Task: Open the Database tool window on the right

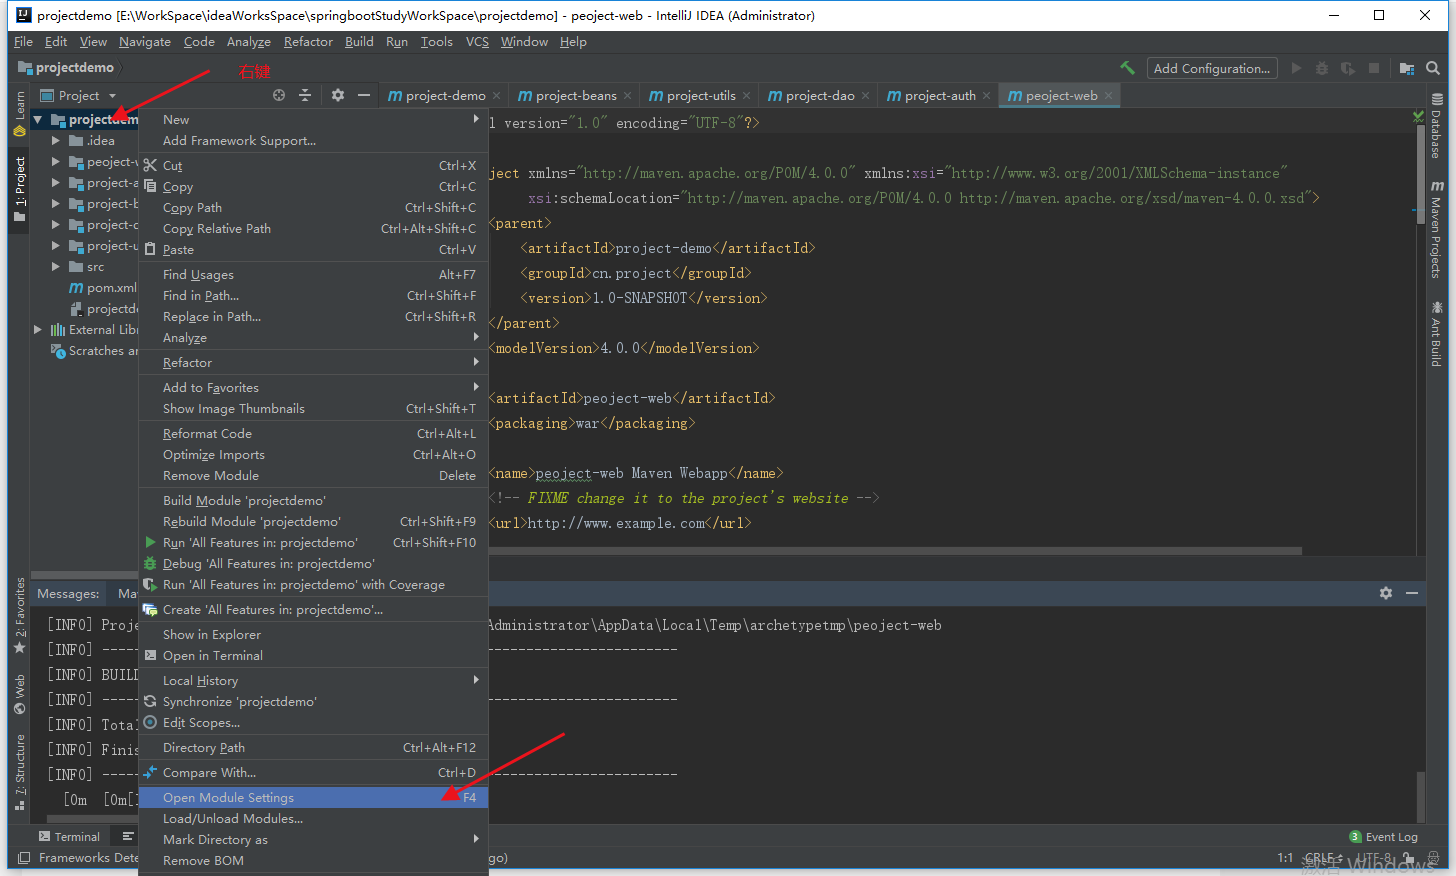Action: tap(1437, 126)
